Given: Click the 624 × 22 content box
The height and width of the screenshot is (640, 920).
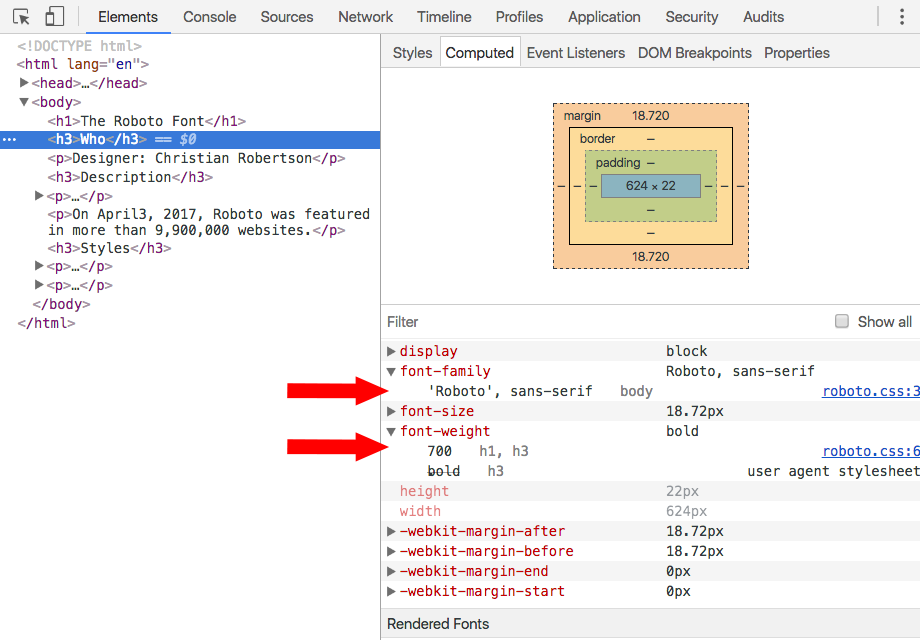Looking at the screenshot, I should click(651, 186).
